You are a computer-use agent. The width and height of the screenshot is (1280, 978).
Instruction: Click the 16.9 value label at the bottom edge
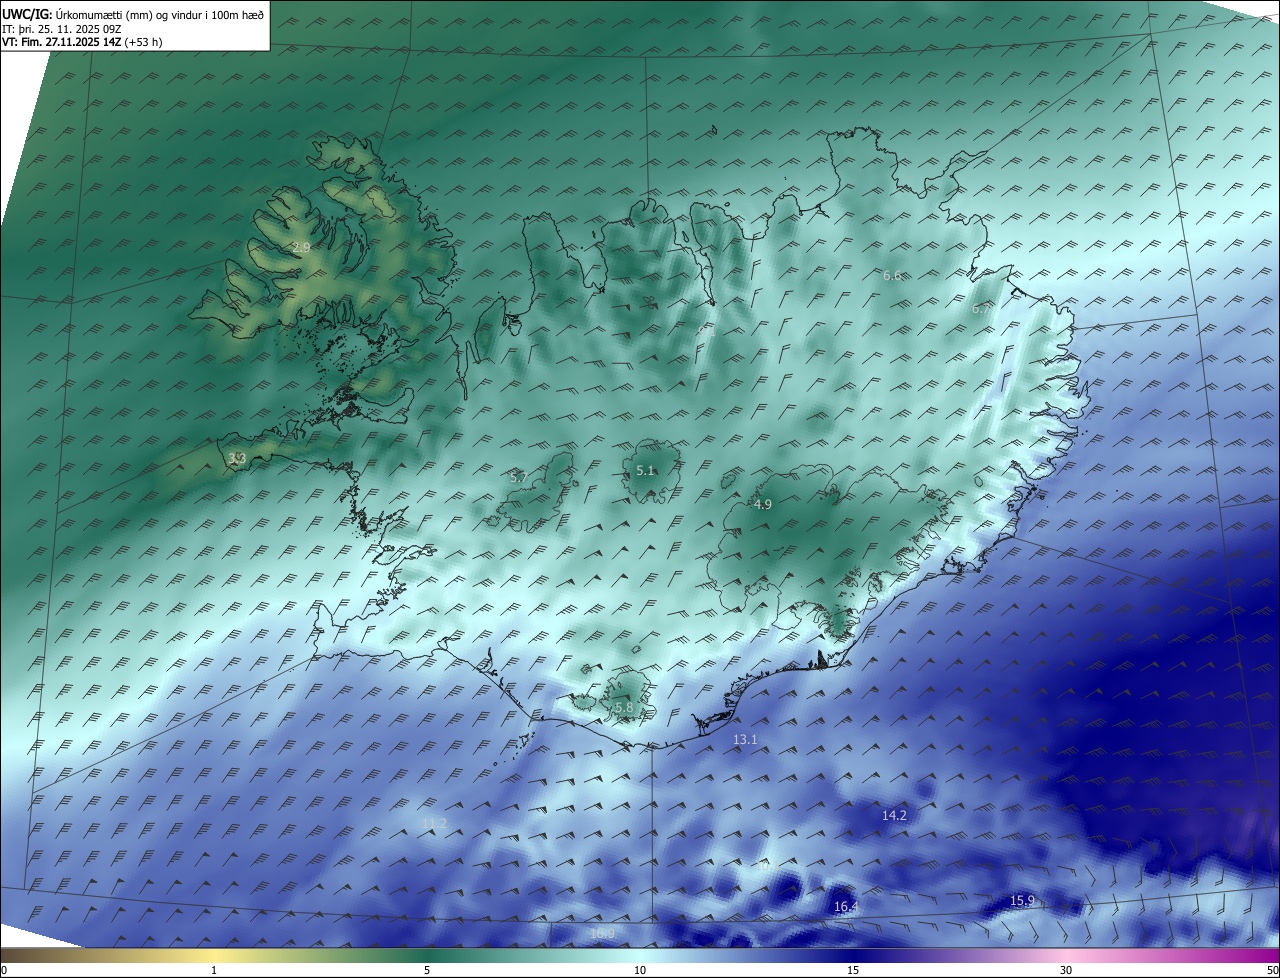click(x=602, y=933)
